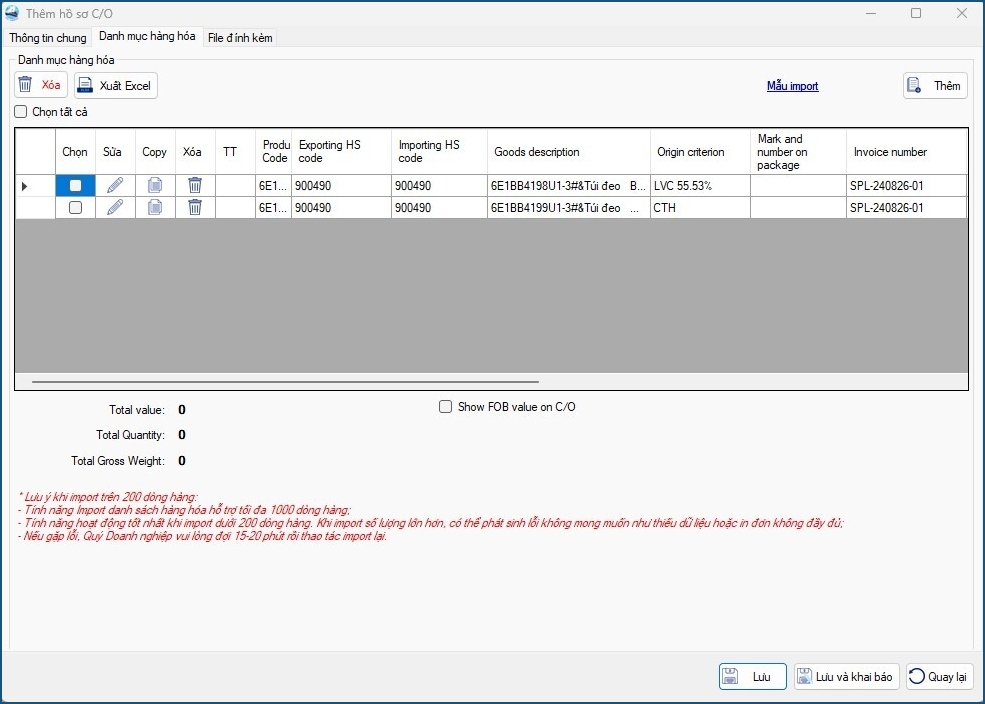Export the list with Xuất Excel
Image resolution: width=985 pixels, height=704 pixels.
coord(116,86)
